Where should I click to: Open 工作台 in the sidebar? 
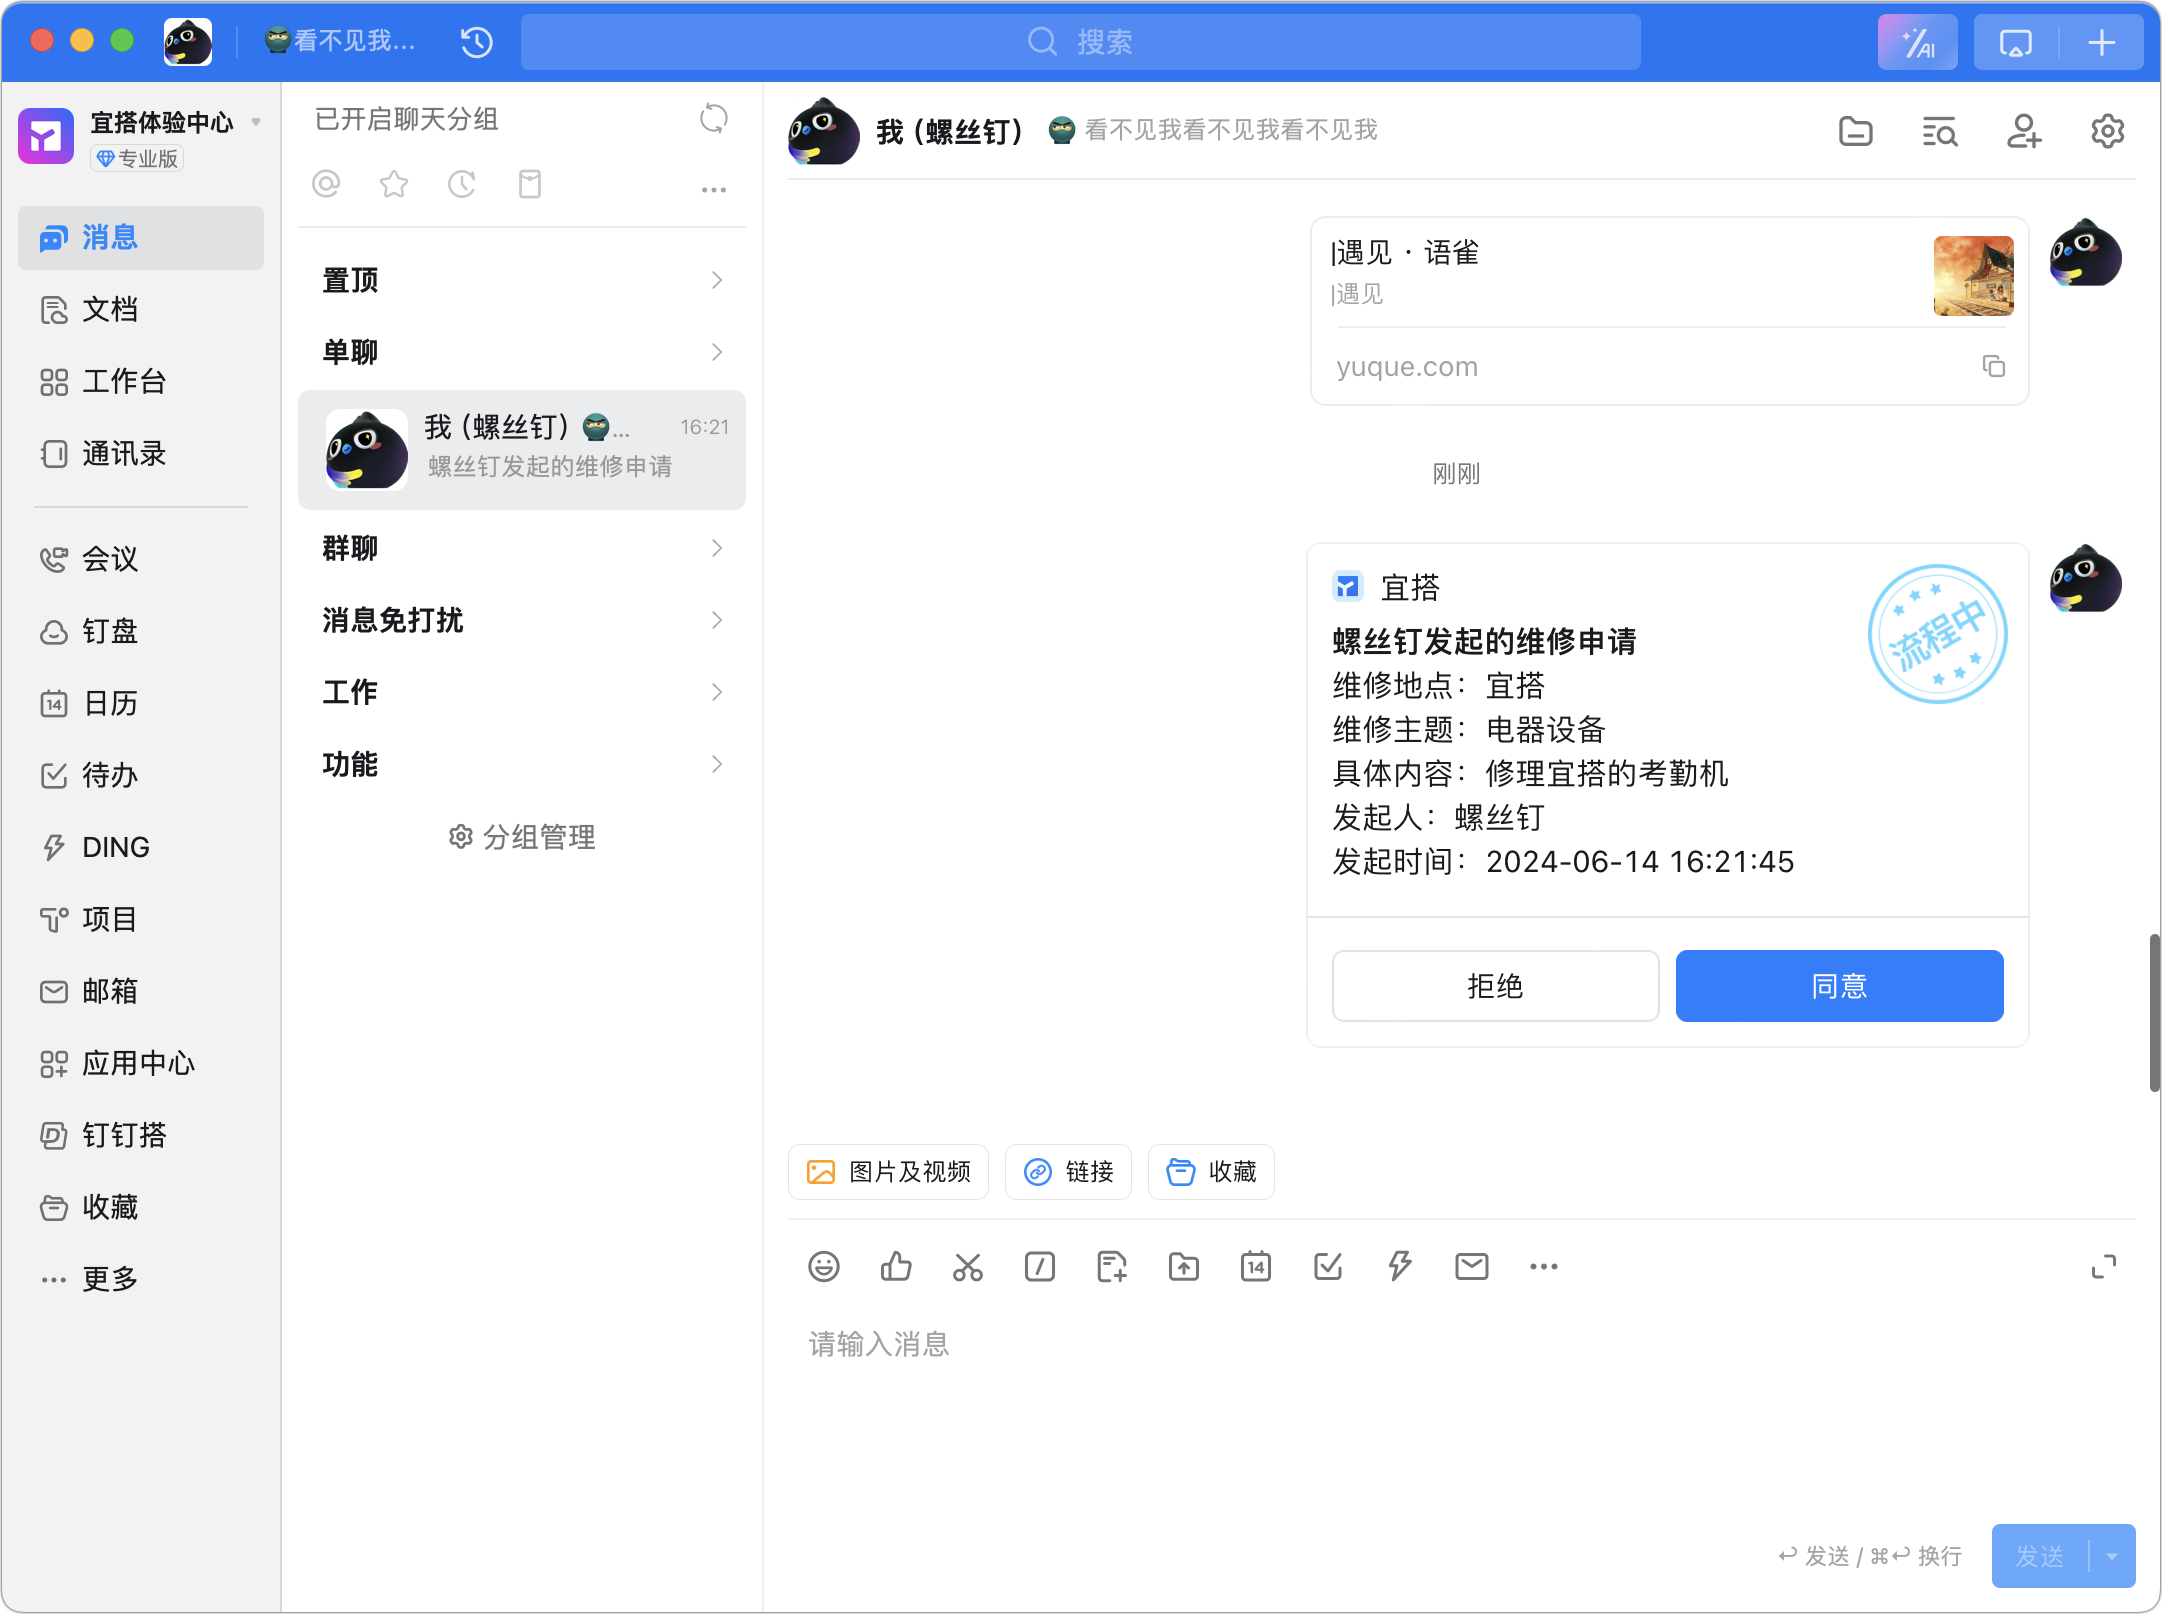tap(141, 382)
